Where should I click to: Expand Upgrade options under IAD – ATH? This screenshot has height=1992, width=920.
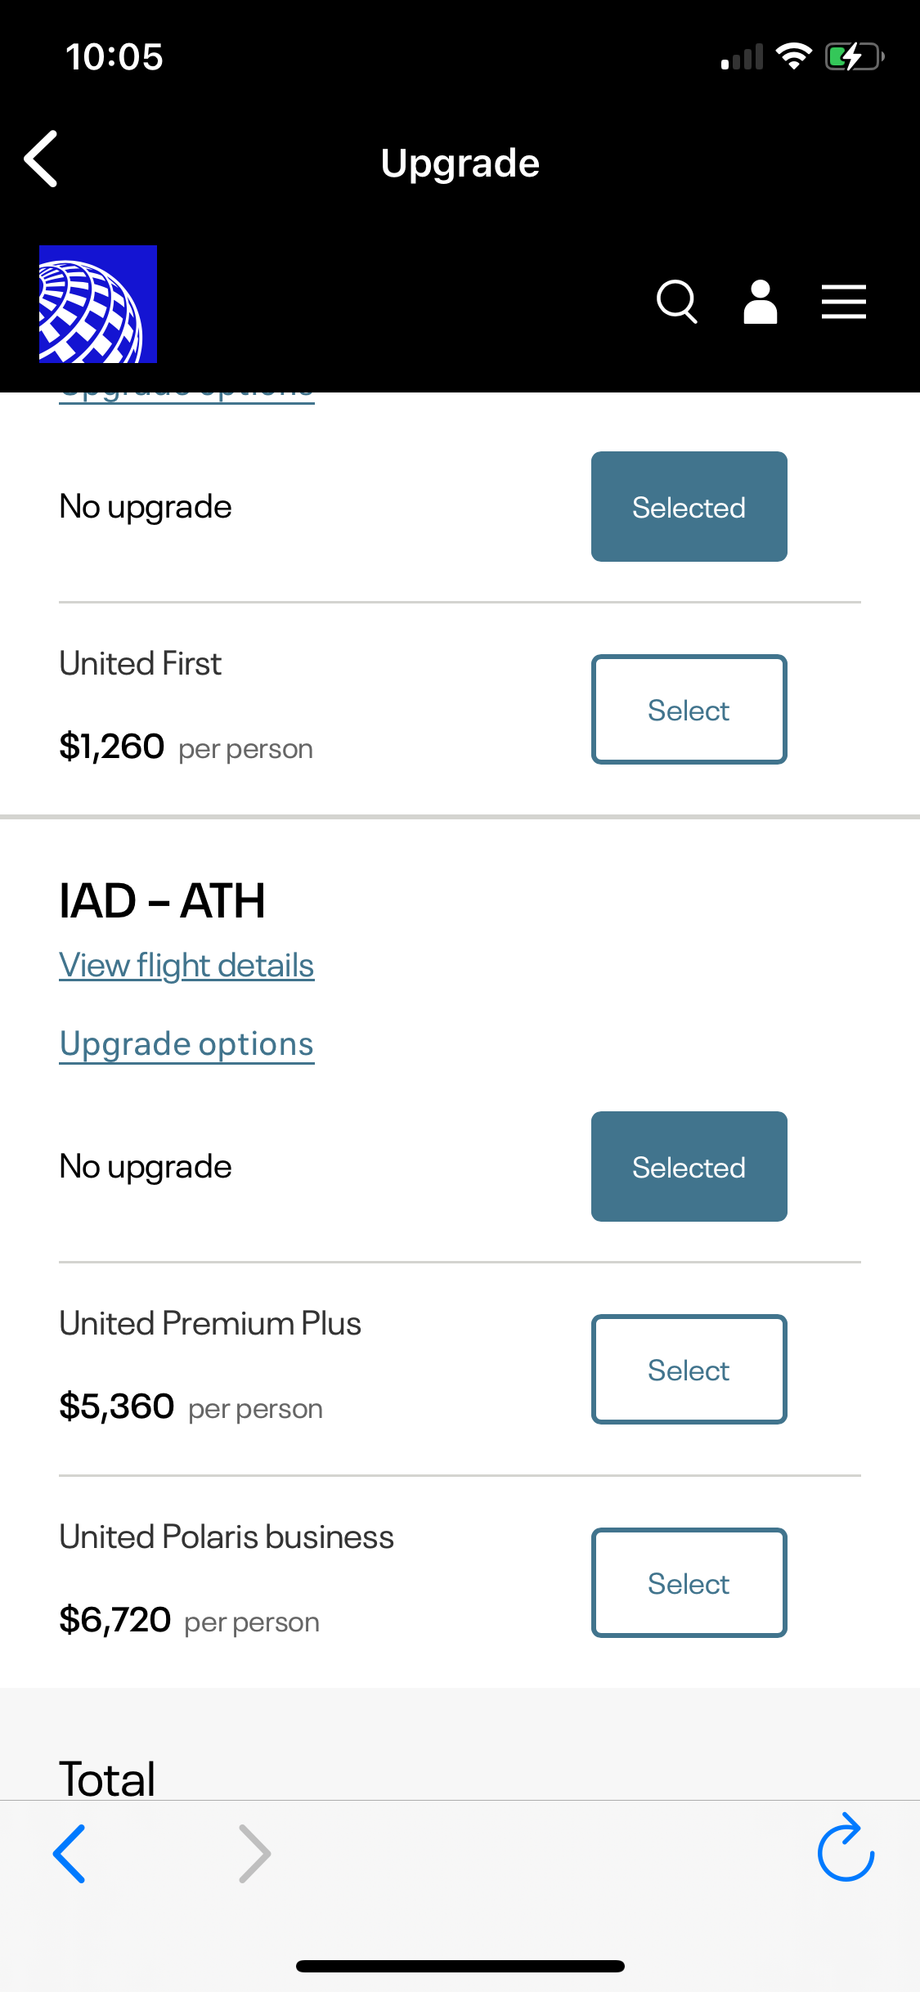pos(187,1044)
